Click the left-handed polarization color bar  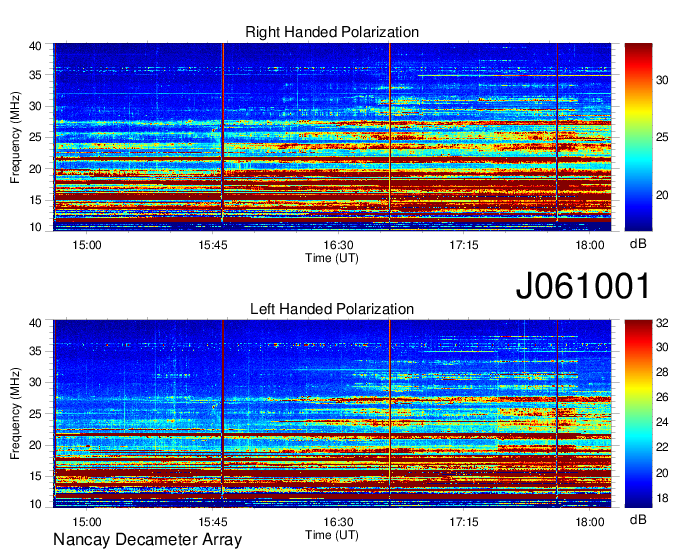[x=638, y=414]
